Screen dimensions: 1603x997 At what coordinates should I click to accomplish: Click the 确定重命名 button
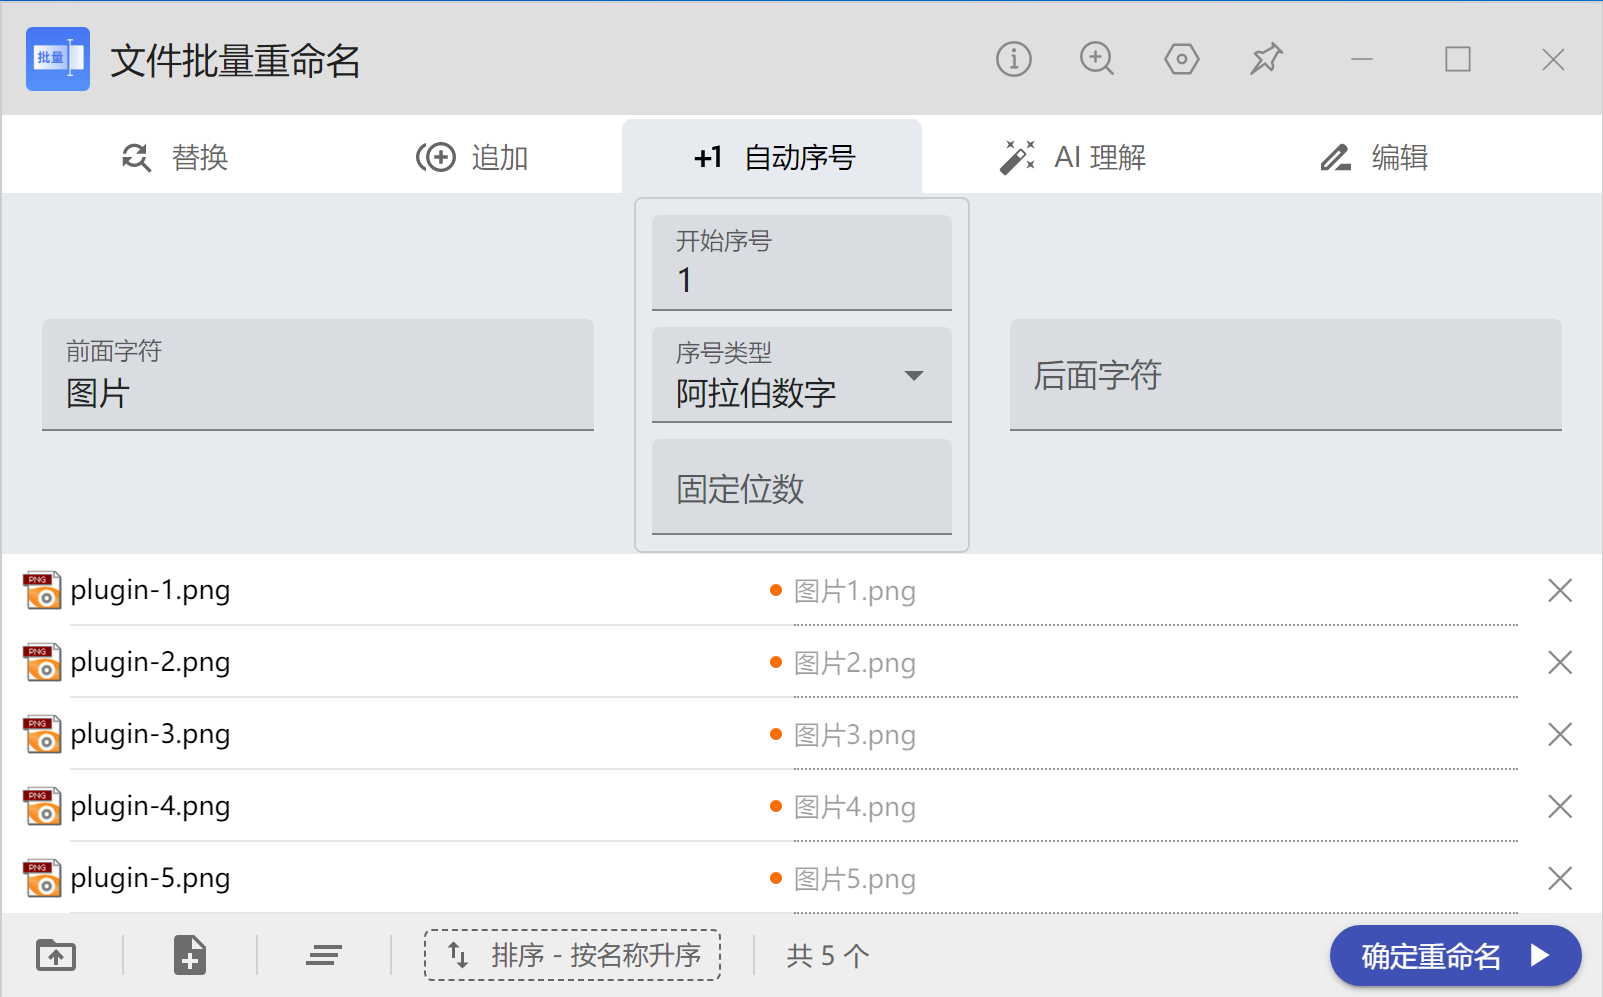click(1455, 955)
